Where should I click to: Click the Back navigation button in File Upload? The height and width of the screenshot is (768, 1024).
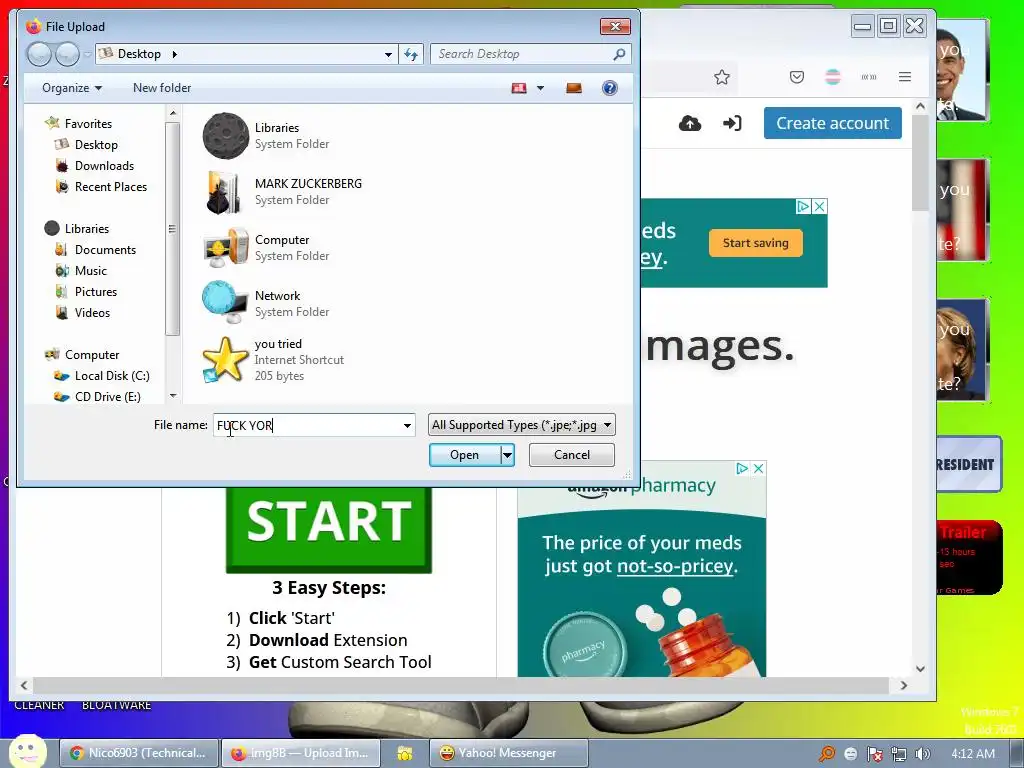(x=39, y=54)
